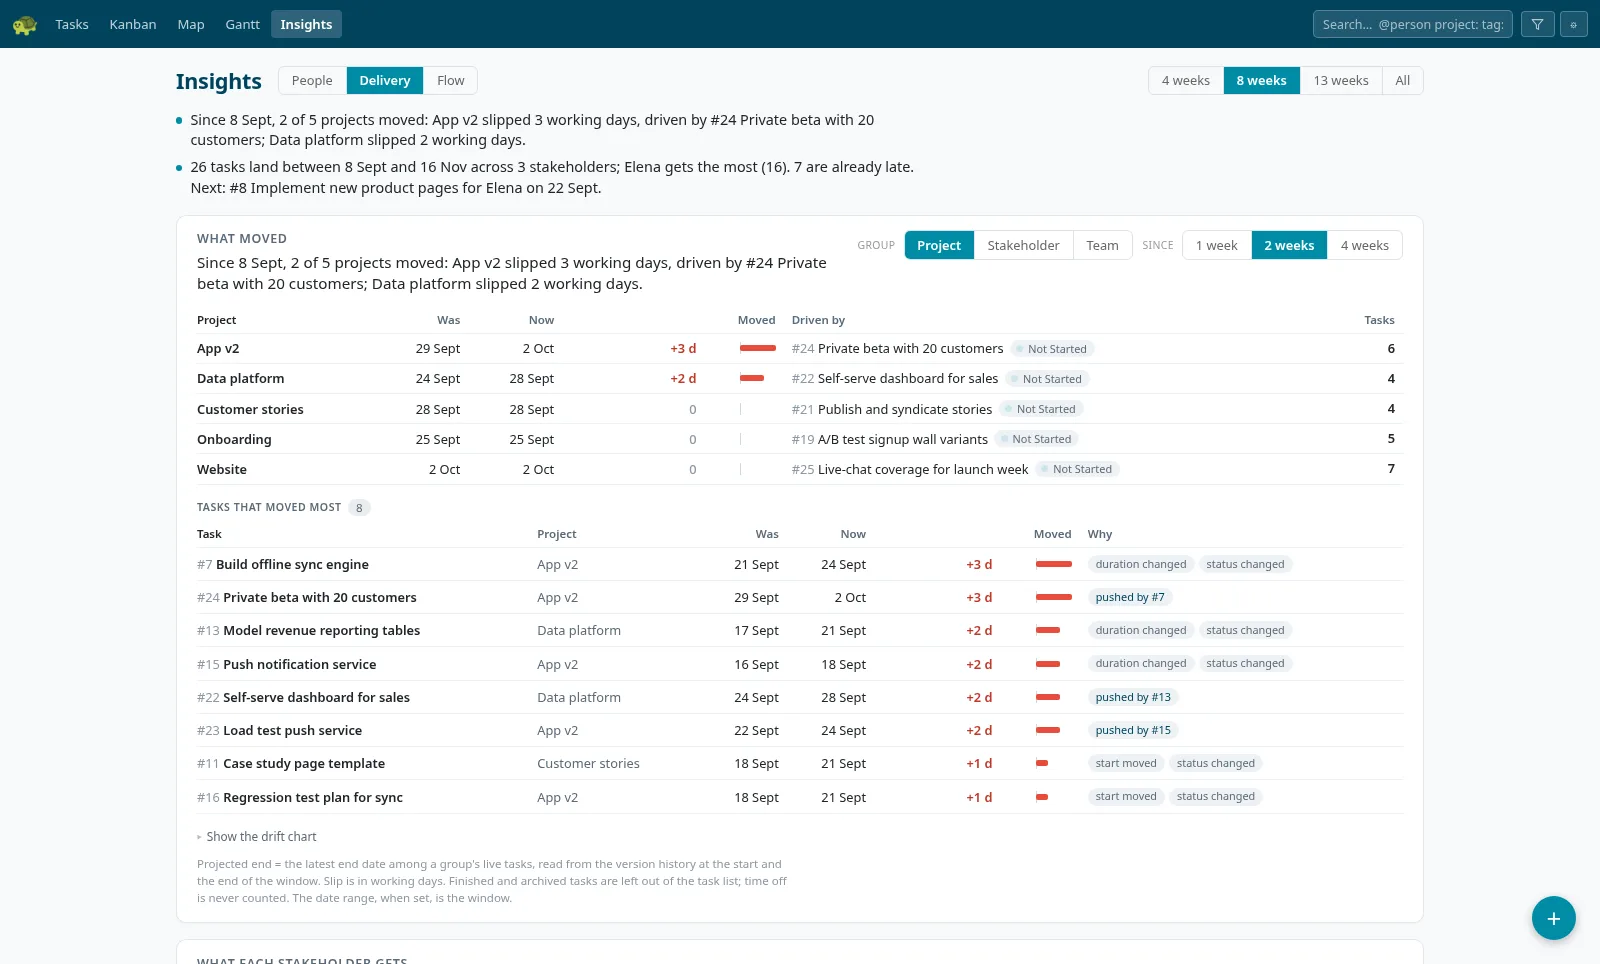1600x964 pixels.
Task: Group What Moved by Stakeholder
Action: click(1023, 245)
